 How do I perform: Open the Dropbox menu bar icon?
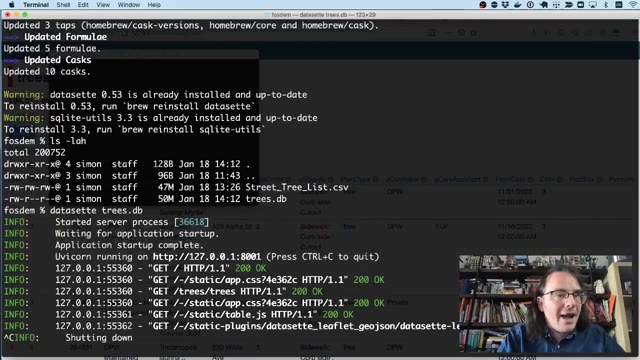pos(506,5)
